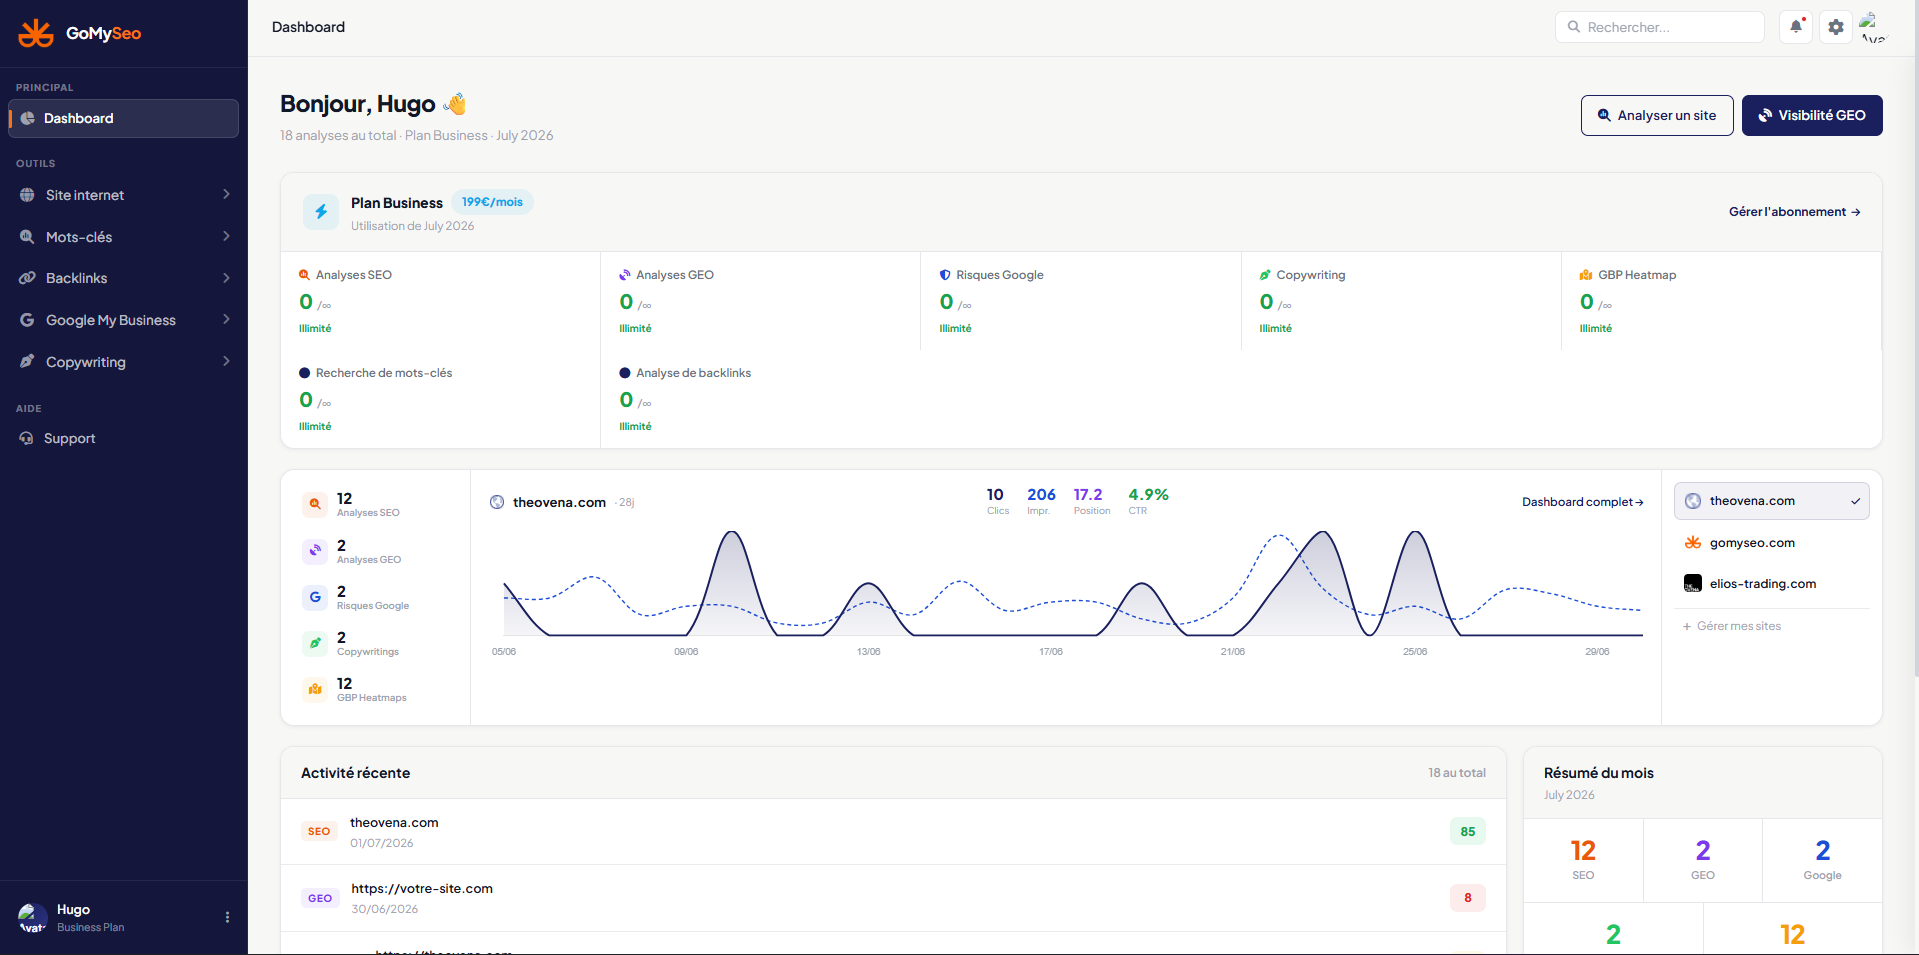The height and width of the screenshot is (955, 1919).
Task: Open the theovena.com site selector dropdown
Action: click(x=1771, y=501)
